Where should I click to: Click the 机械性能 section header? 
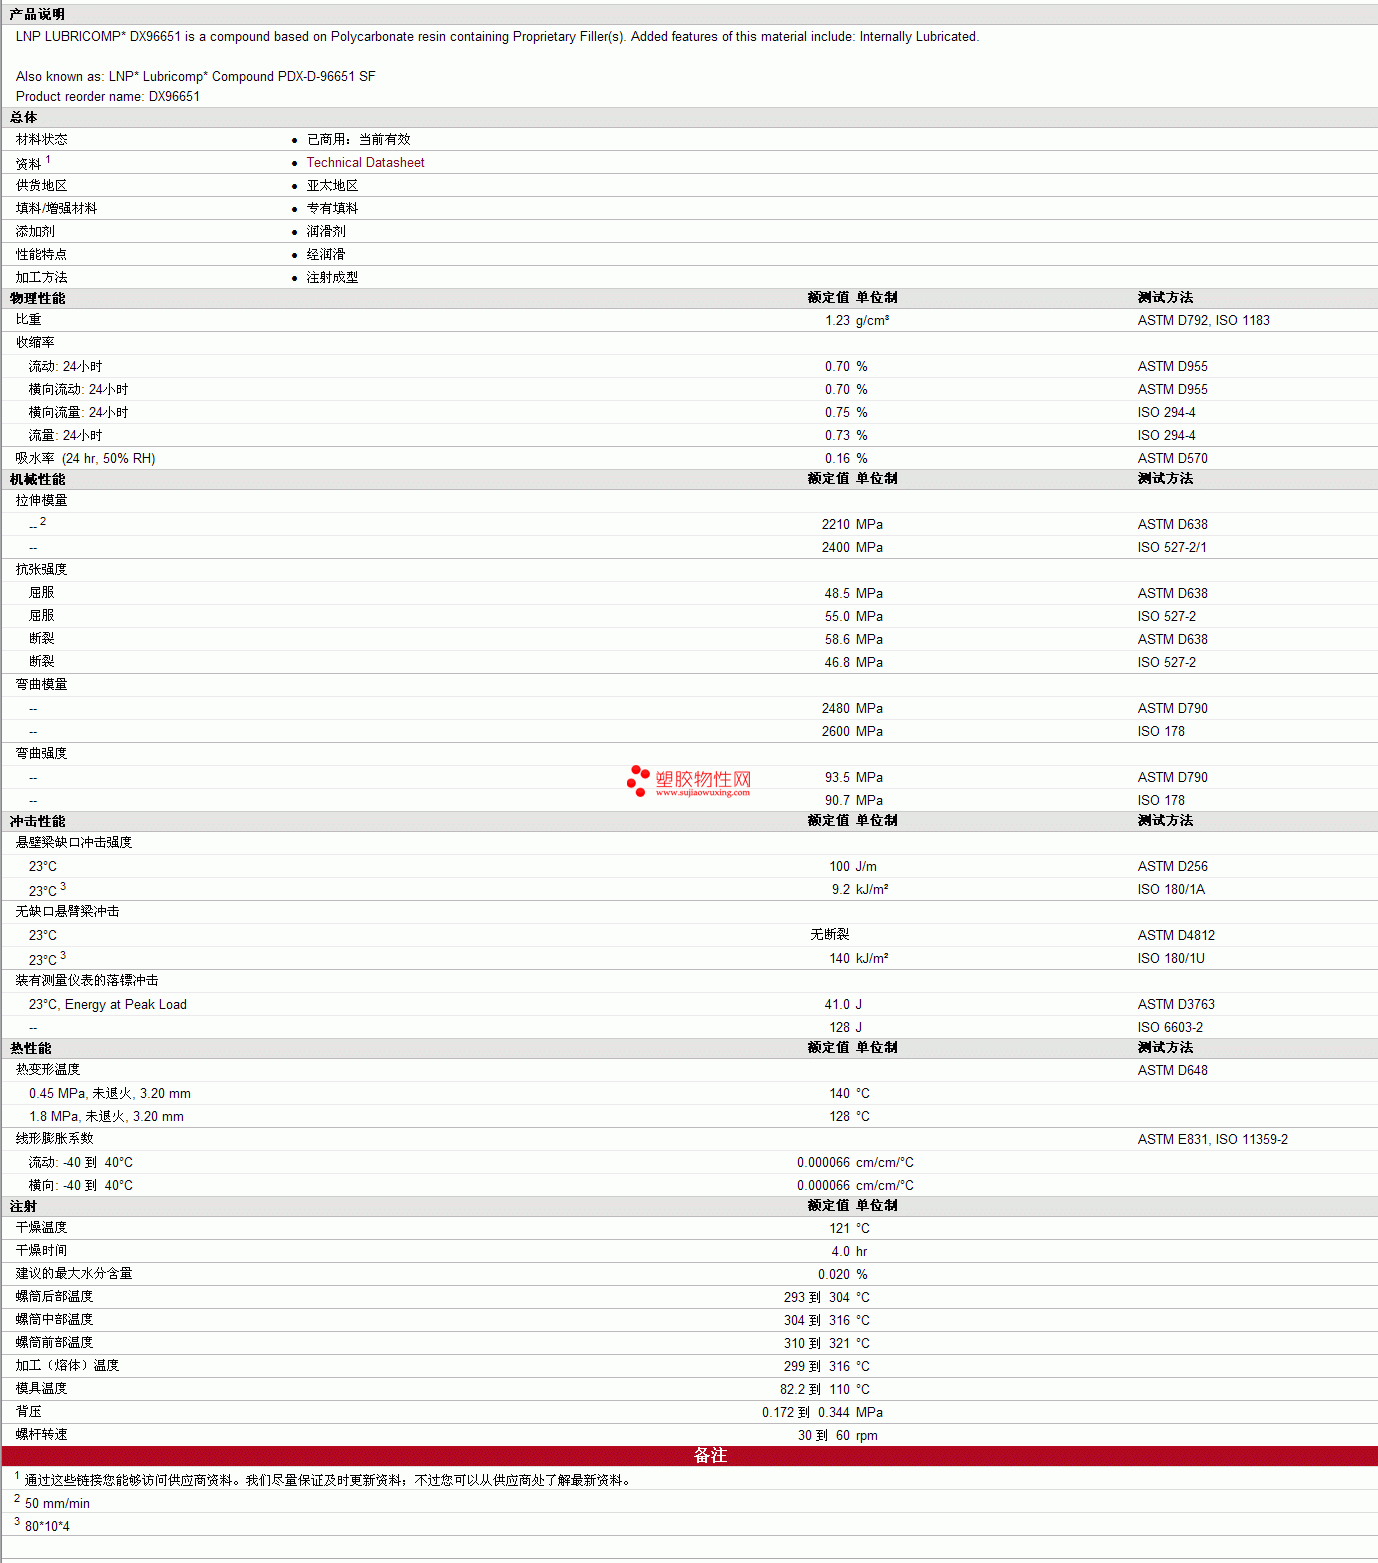pos(37,480)
